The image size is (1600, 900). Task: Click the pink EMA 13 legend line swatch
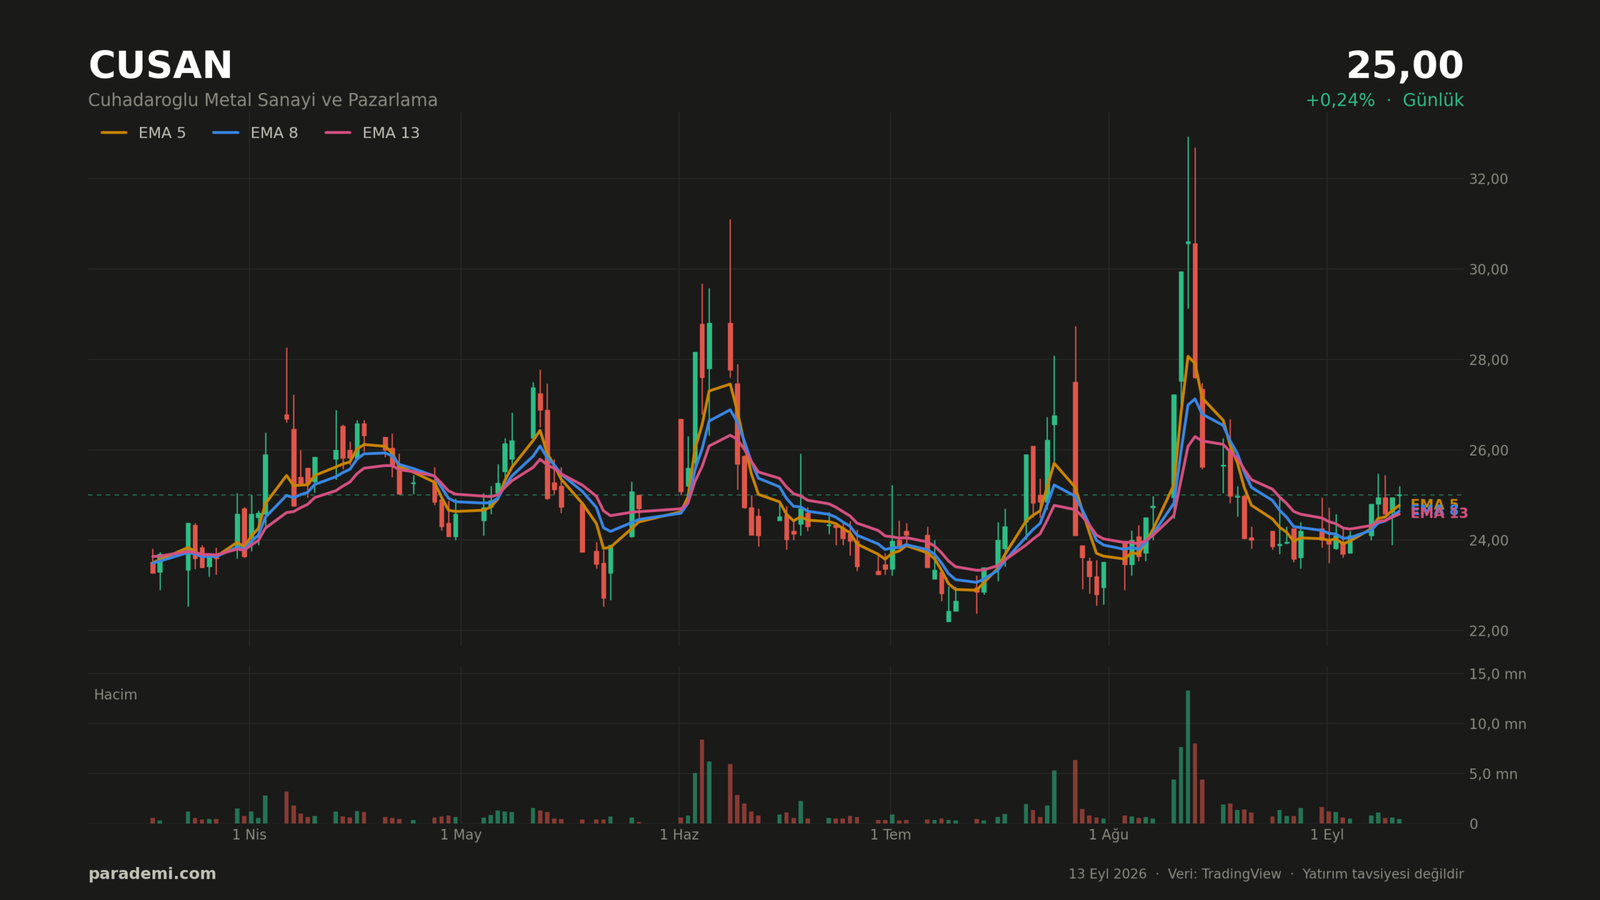coord(338,133)
